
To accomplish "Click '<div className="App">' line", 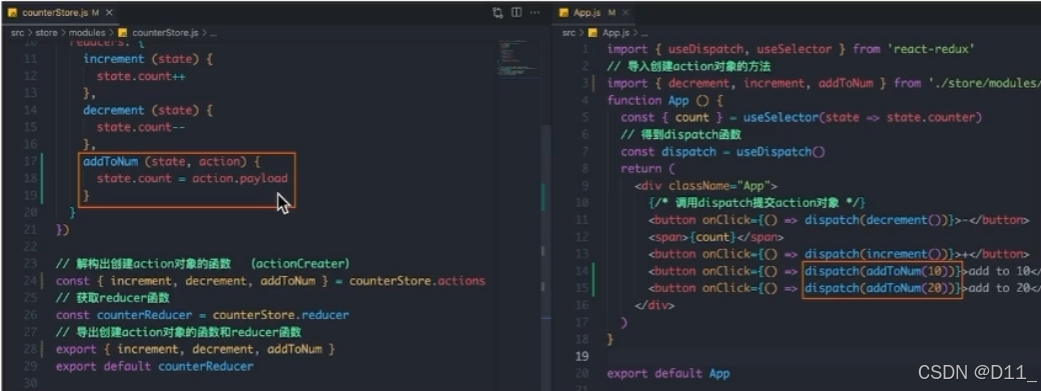I will [x=706, y=186].
